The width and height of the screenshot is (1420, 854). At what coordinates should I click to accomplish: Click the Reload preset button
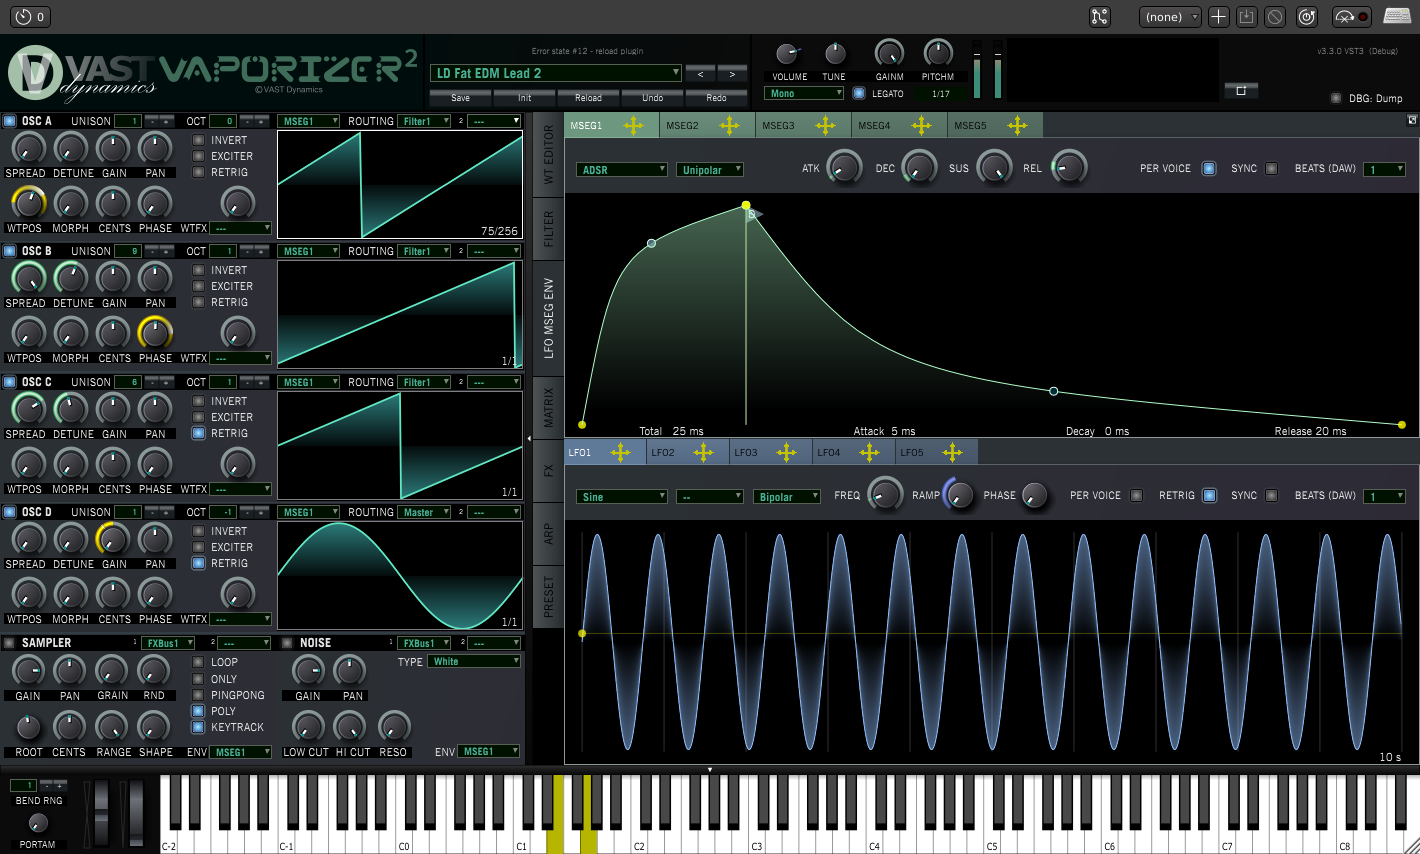(588, 98)
